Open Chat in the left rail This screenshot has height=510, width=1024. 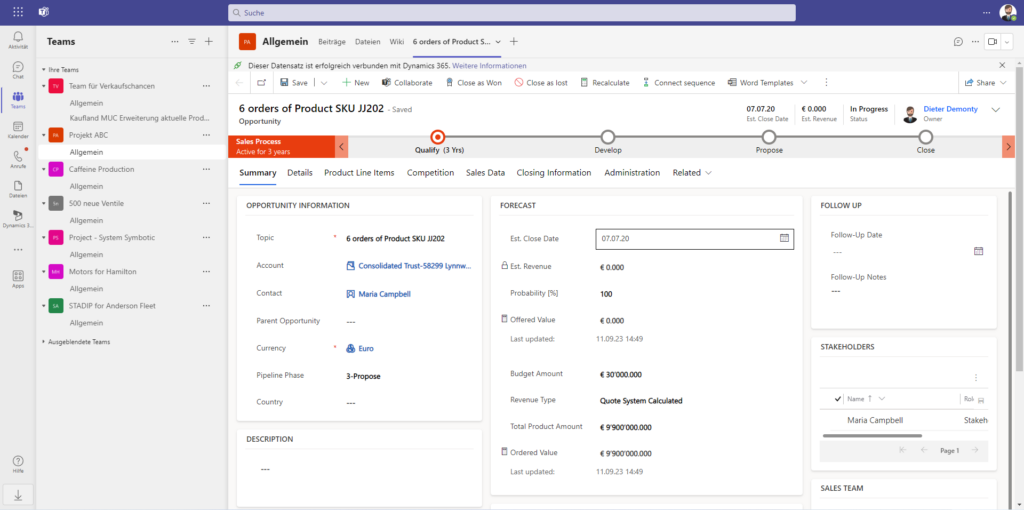(18, 70)
